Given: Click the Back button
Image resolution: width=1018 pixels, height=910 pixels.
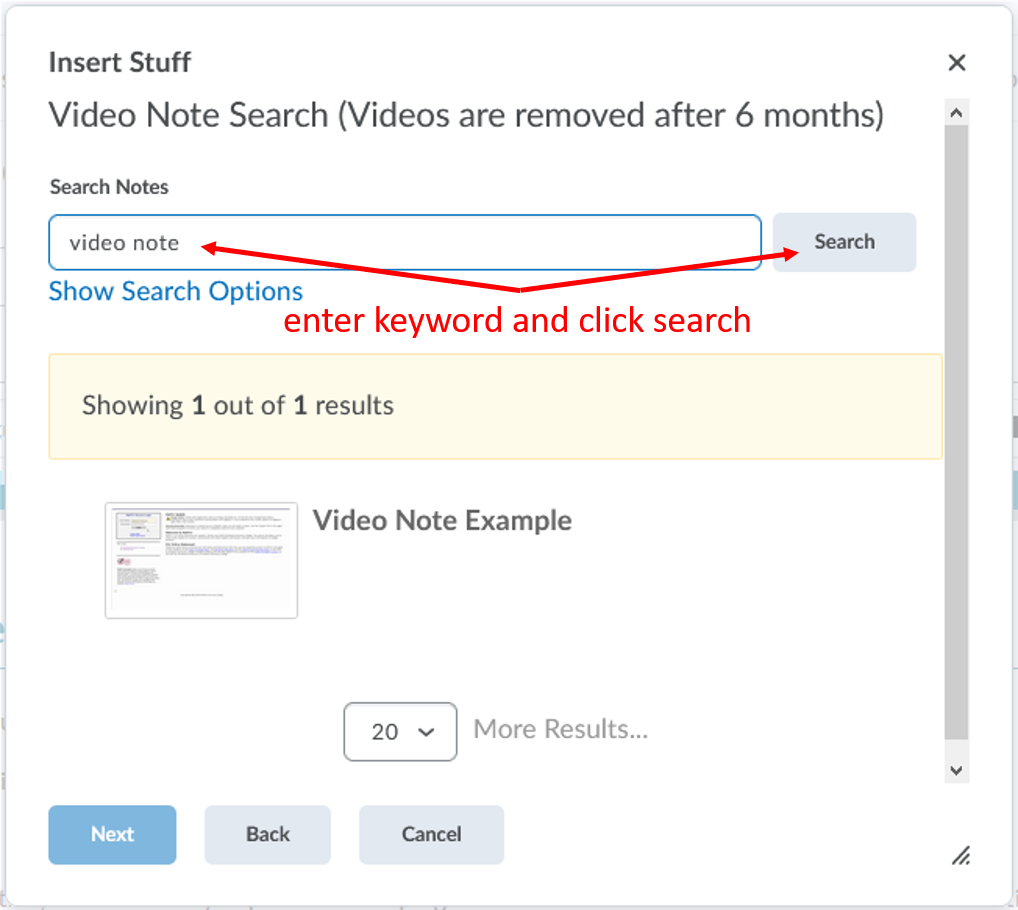Looking at the screenshot, I should pyautogui.click(x=267, y=834).
